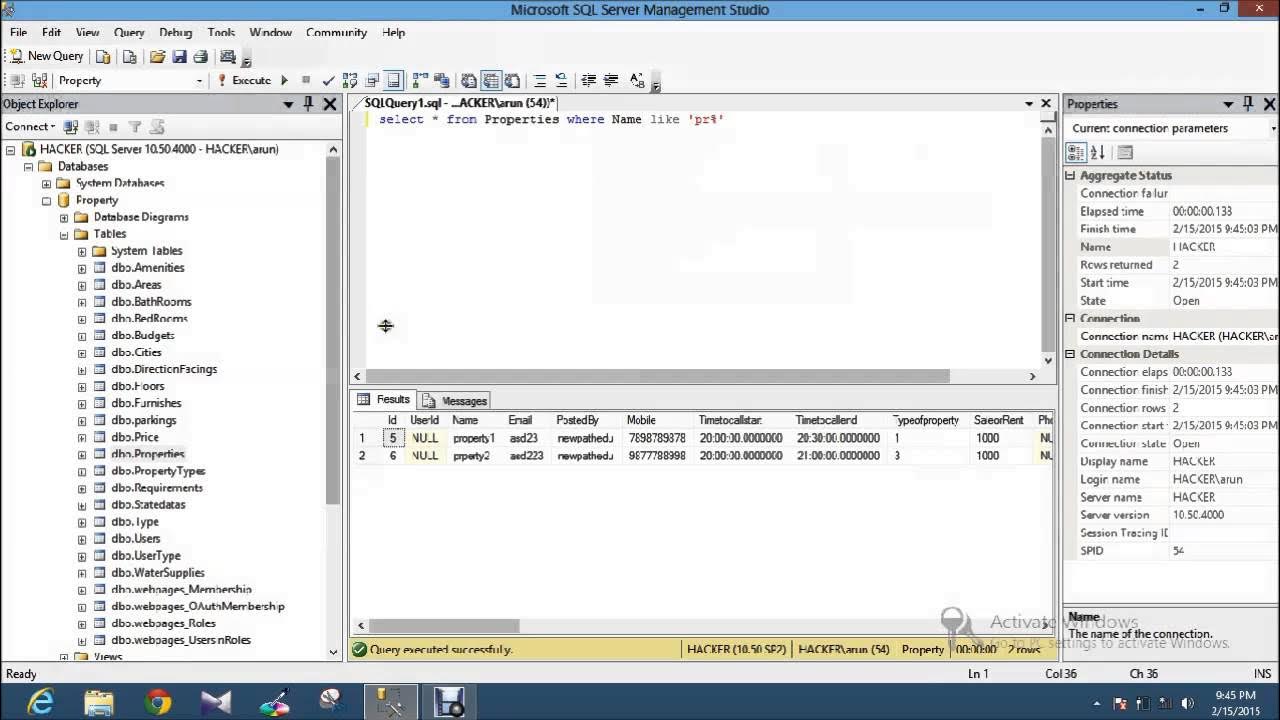This screenshot has width=1280, height=720.
Task: Click the New Query toolbar button
Action: (x=48, y=56)
